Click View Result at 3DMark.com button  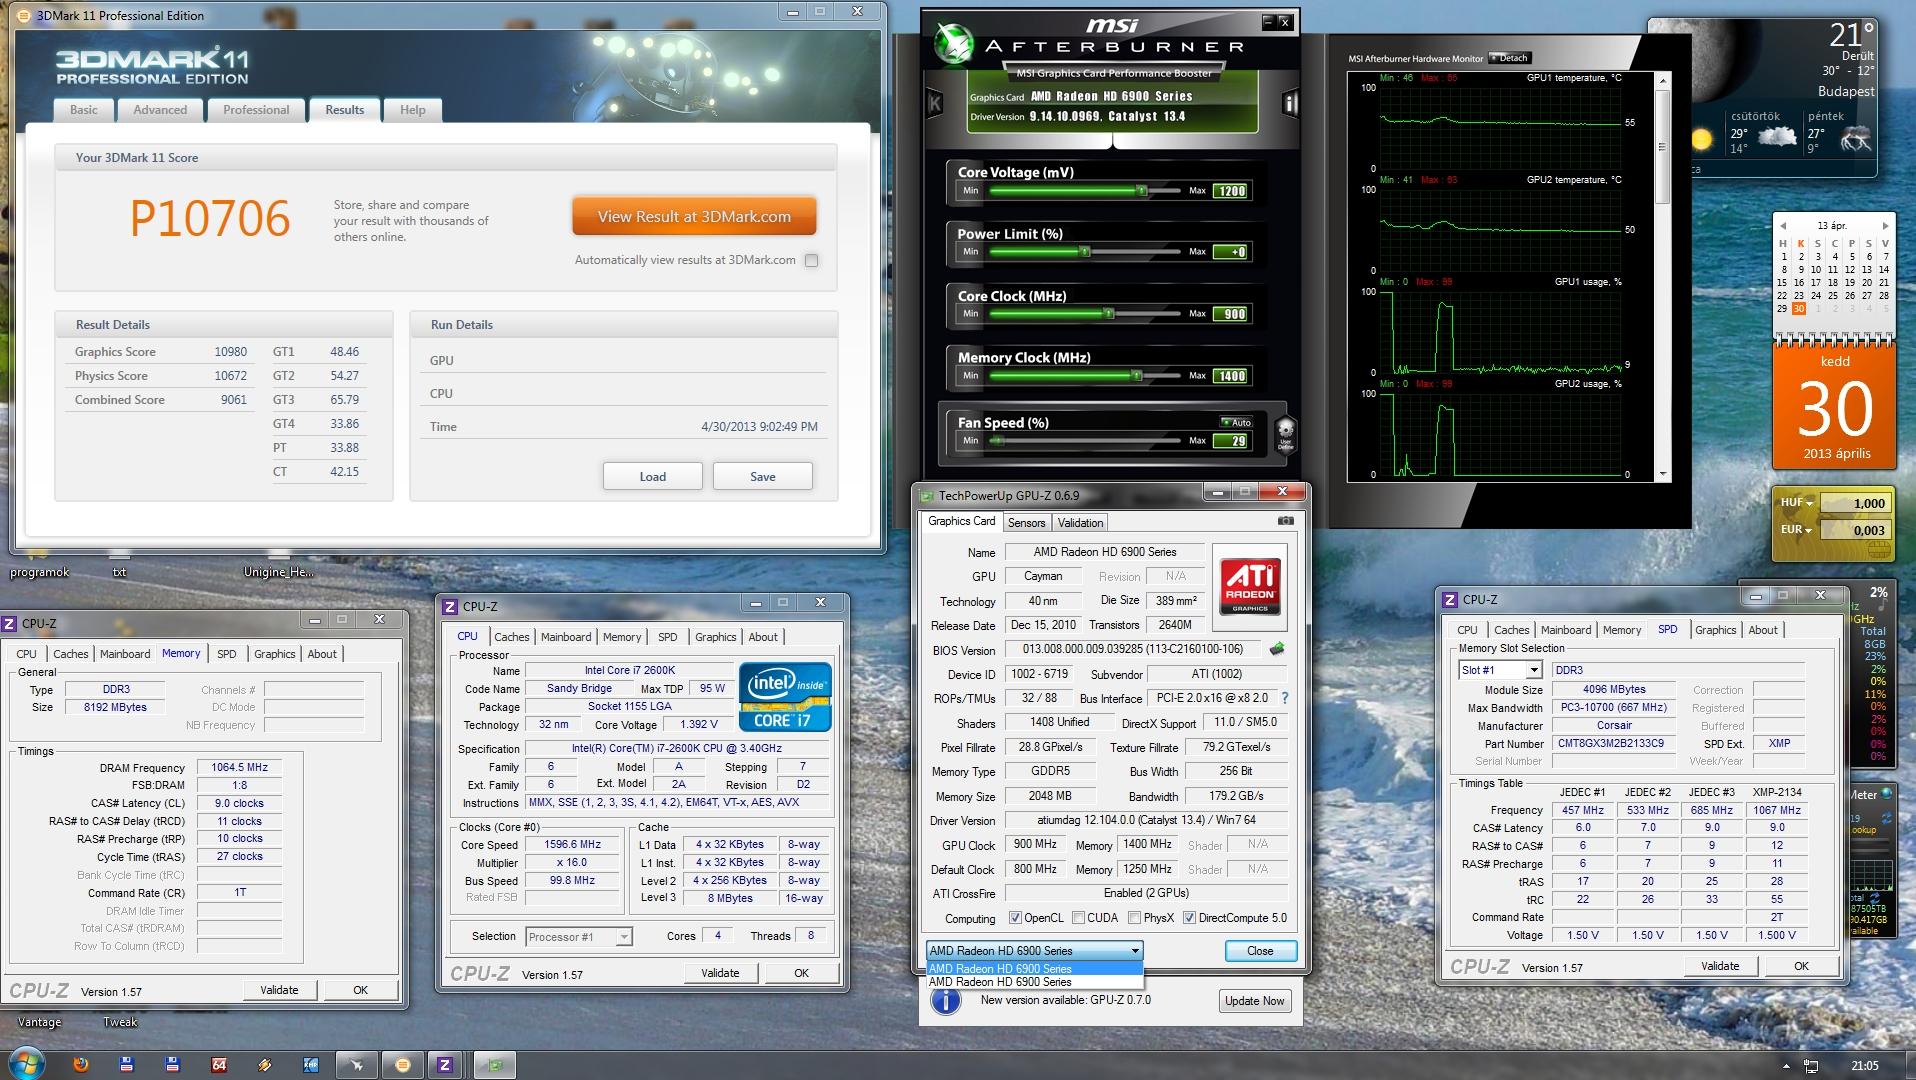point(694,217)
